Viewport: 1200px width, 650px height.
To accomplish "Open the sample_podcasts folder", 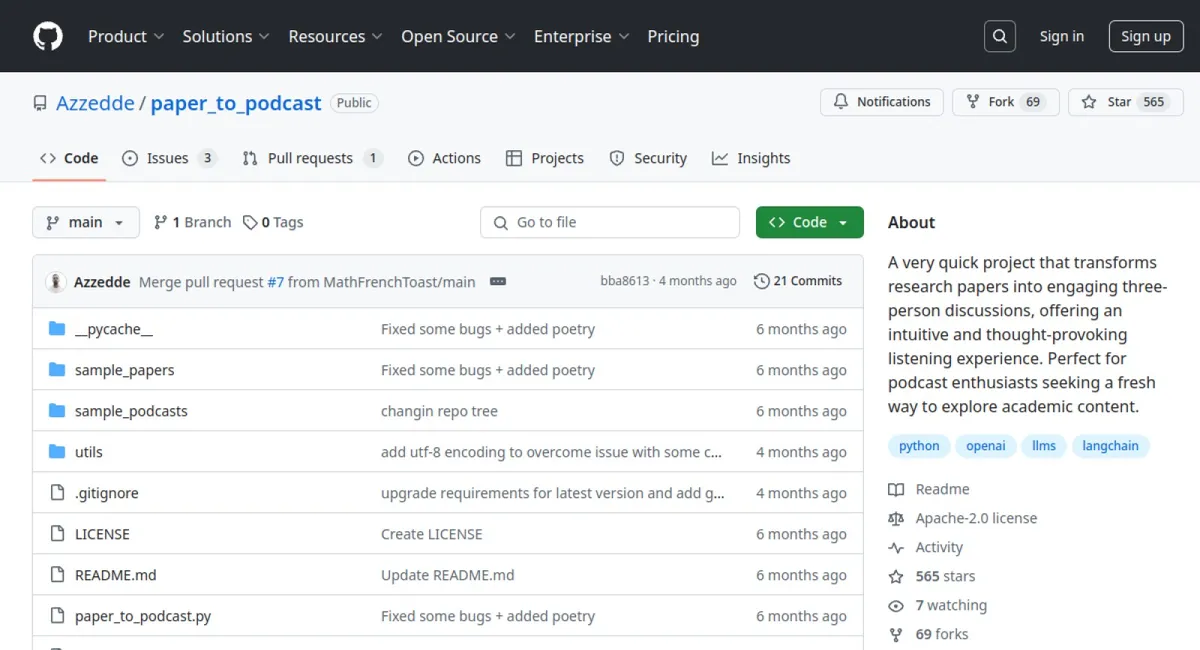I will (x=131, y=411).
